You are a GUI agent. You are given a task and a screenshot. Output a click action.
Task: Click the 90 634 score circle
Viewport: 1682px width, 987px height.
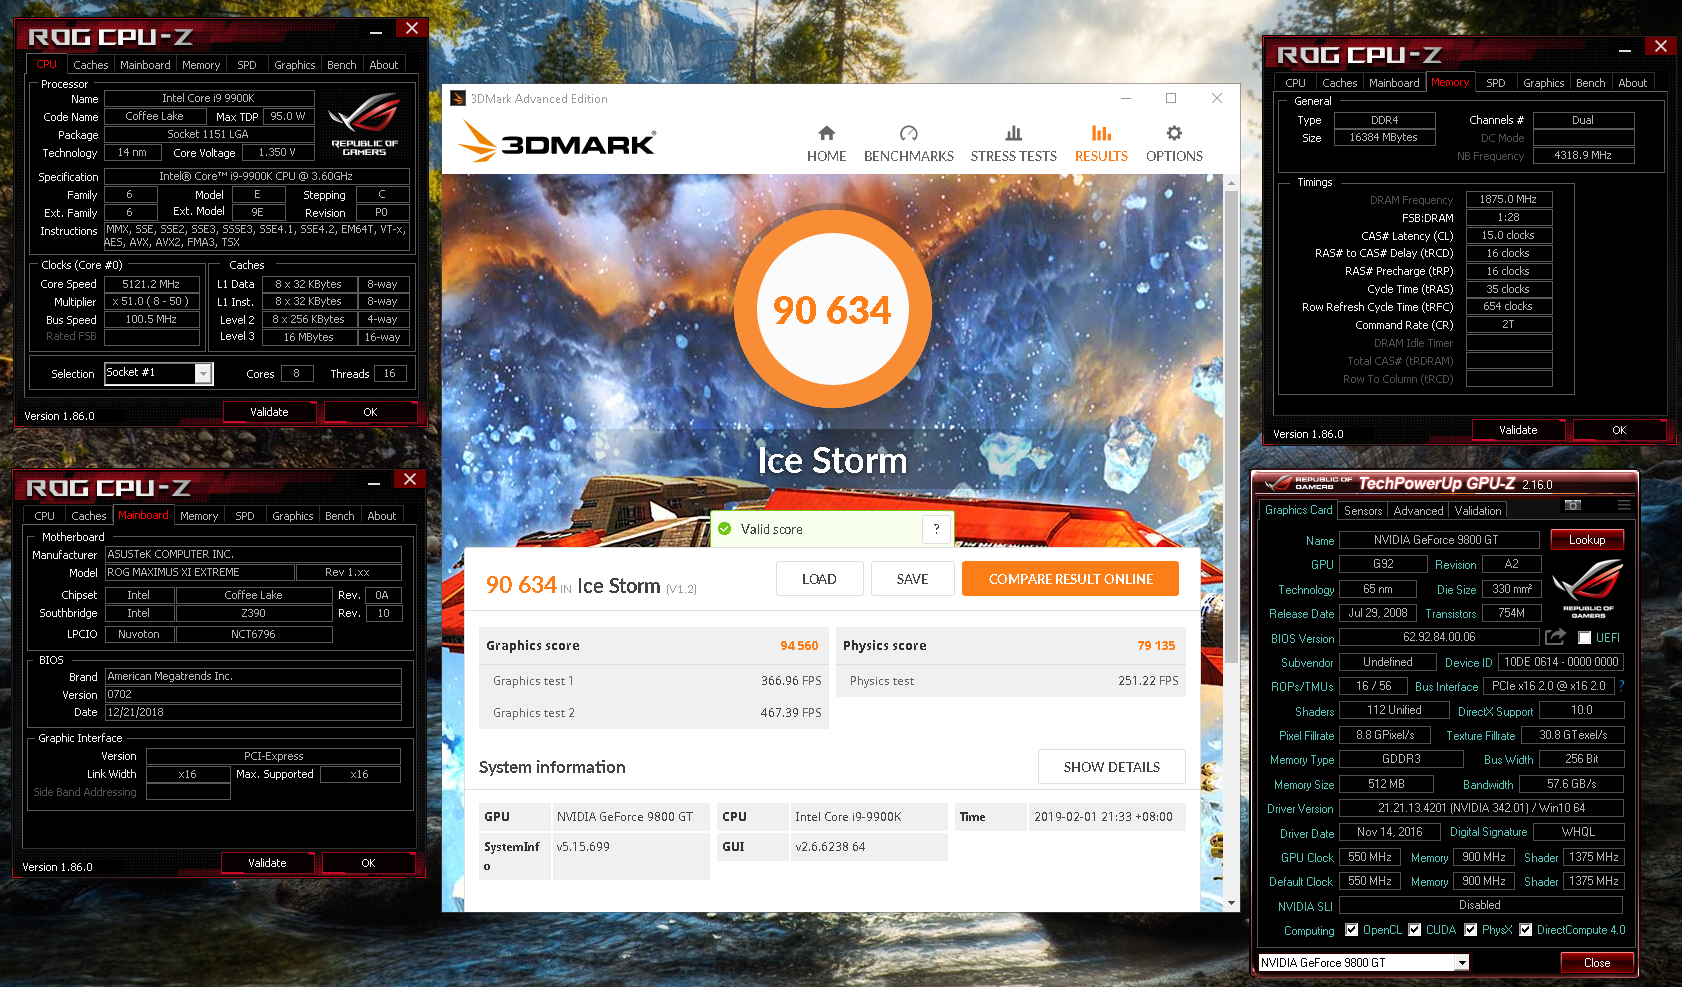[x=832, y=310]
